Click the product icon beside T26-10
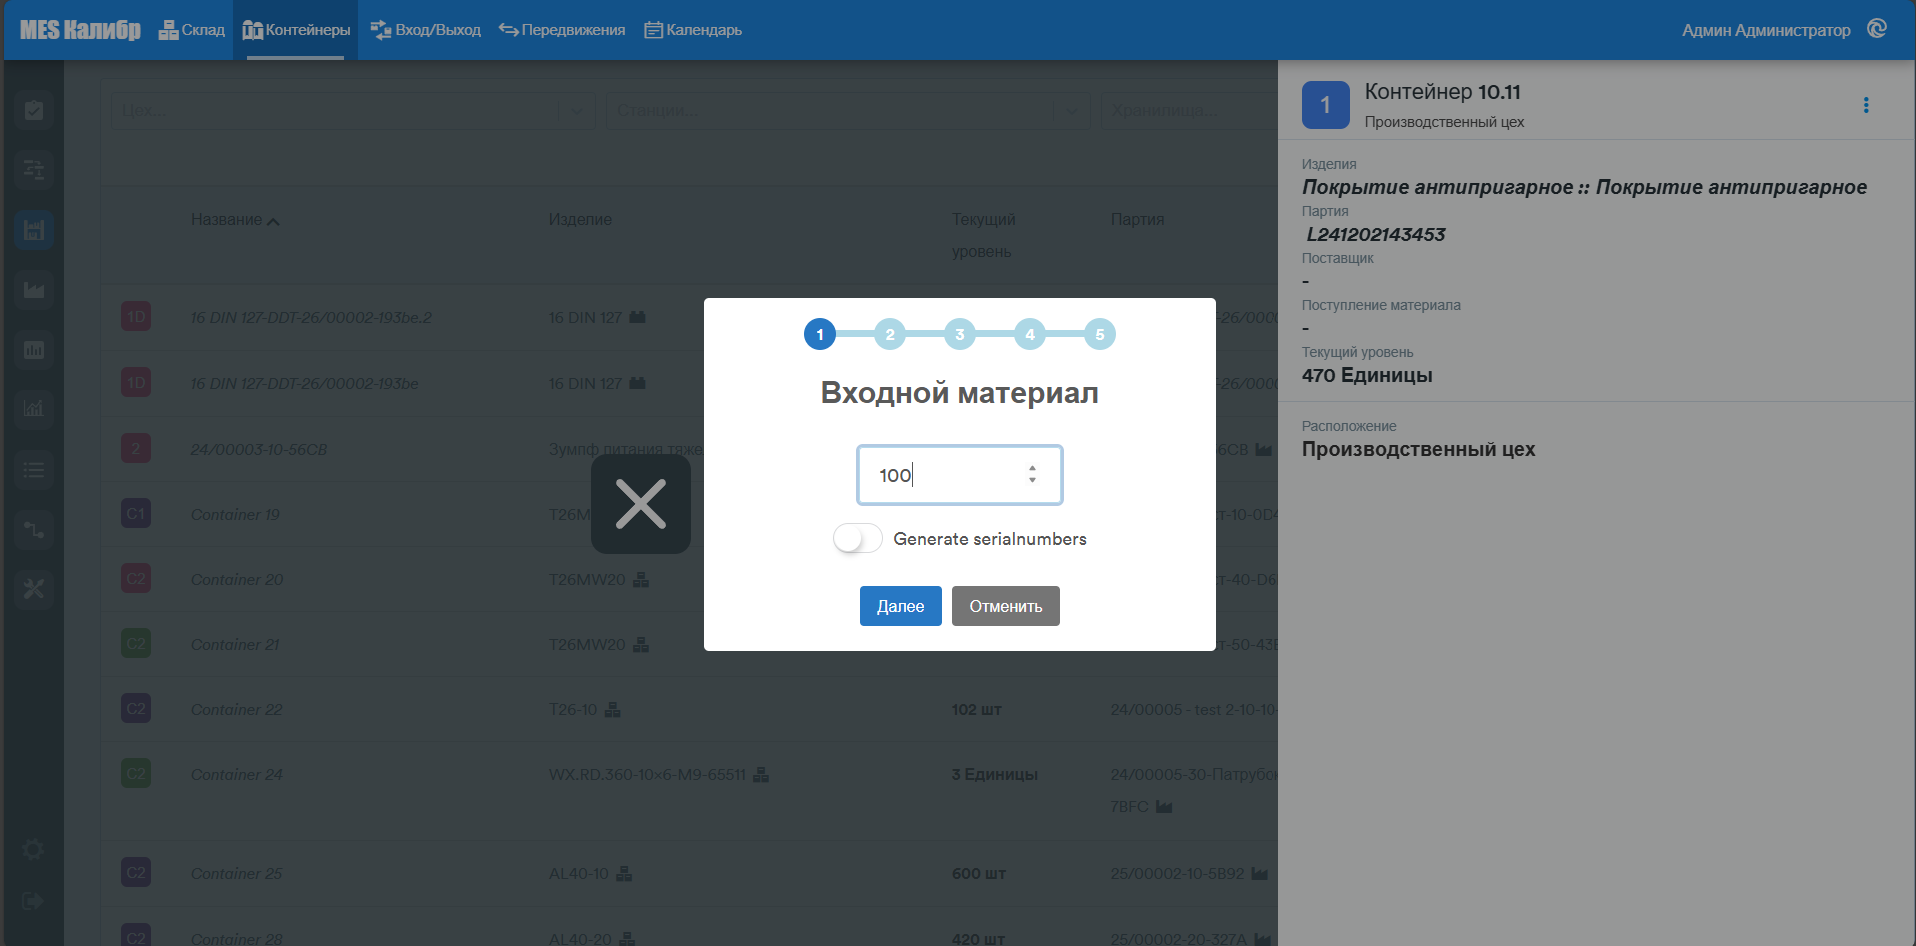The image size is (1916, 946). point(613,709)
